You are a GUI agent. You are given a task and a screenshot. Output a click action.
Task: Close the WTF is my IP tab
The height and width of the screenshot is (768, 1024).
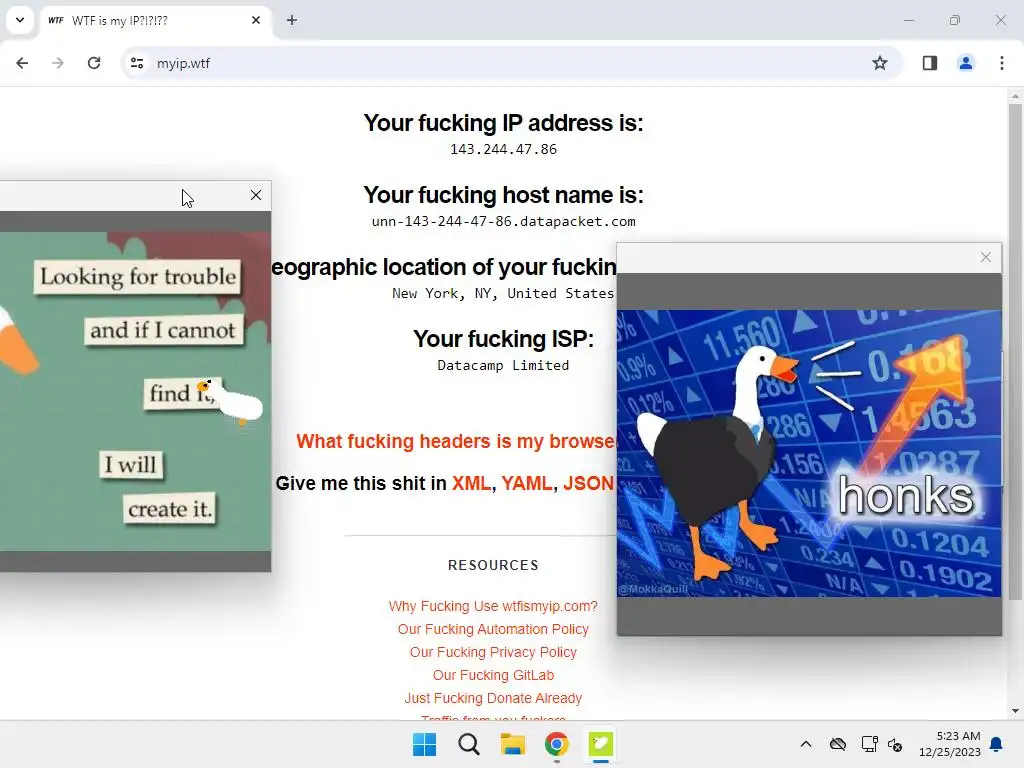click(256, 20)
